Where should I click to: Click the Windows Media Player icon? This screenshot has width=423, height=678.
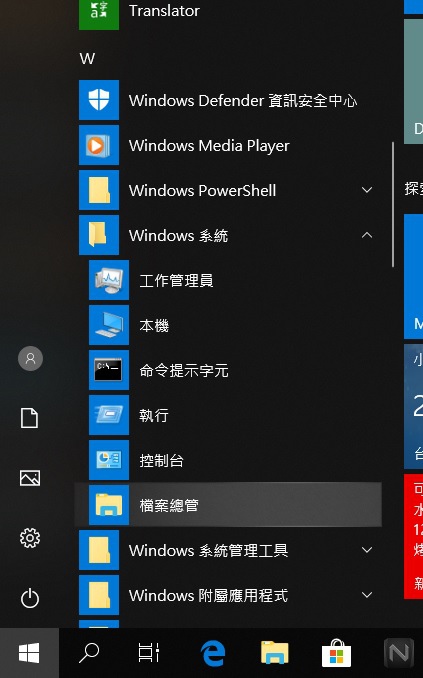[x=99, y=145]
